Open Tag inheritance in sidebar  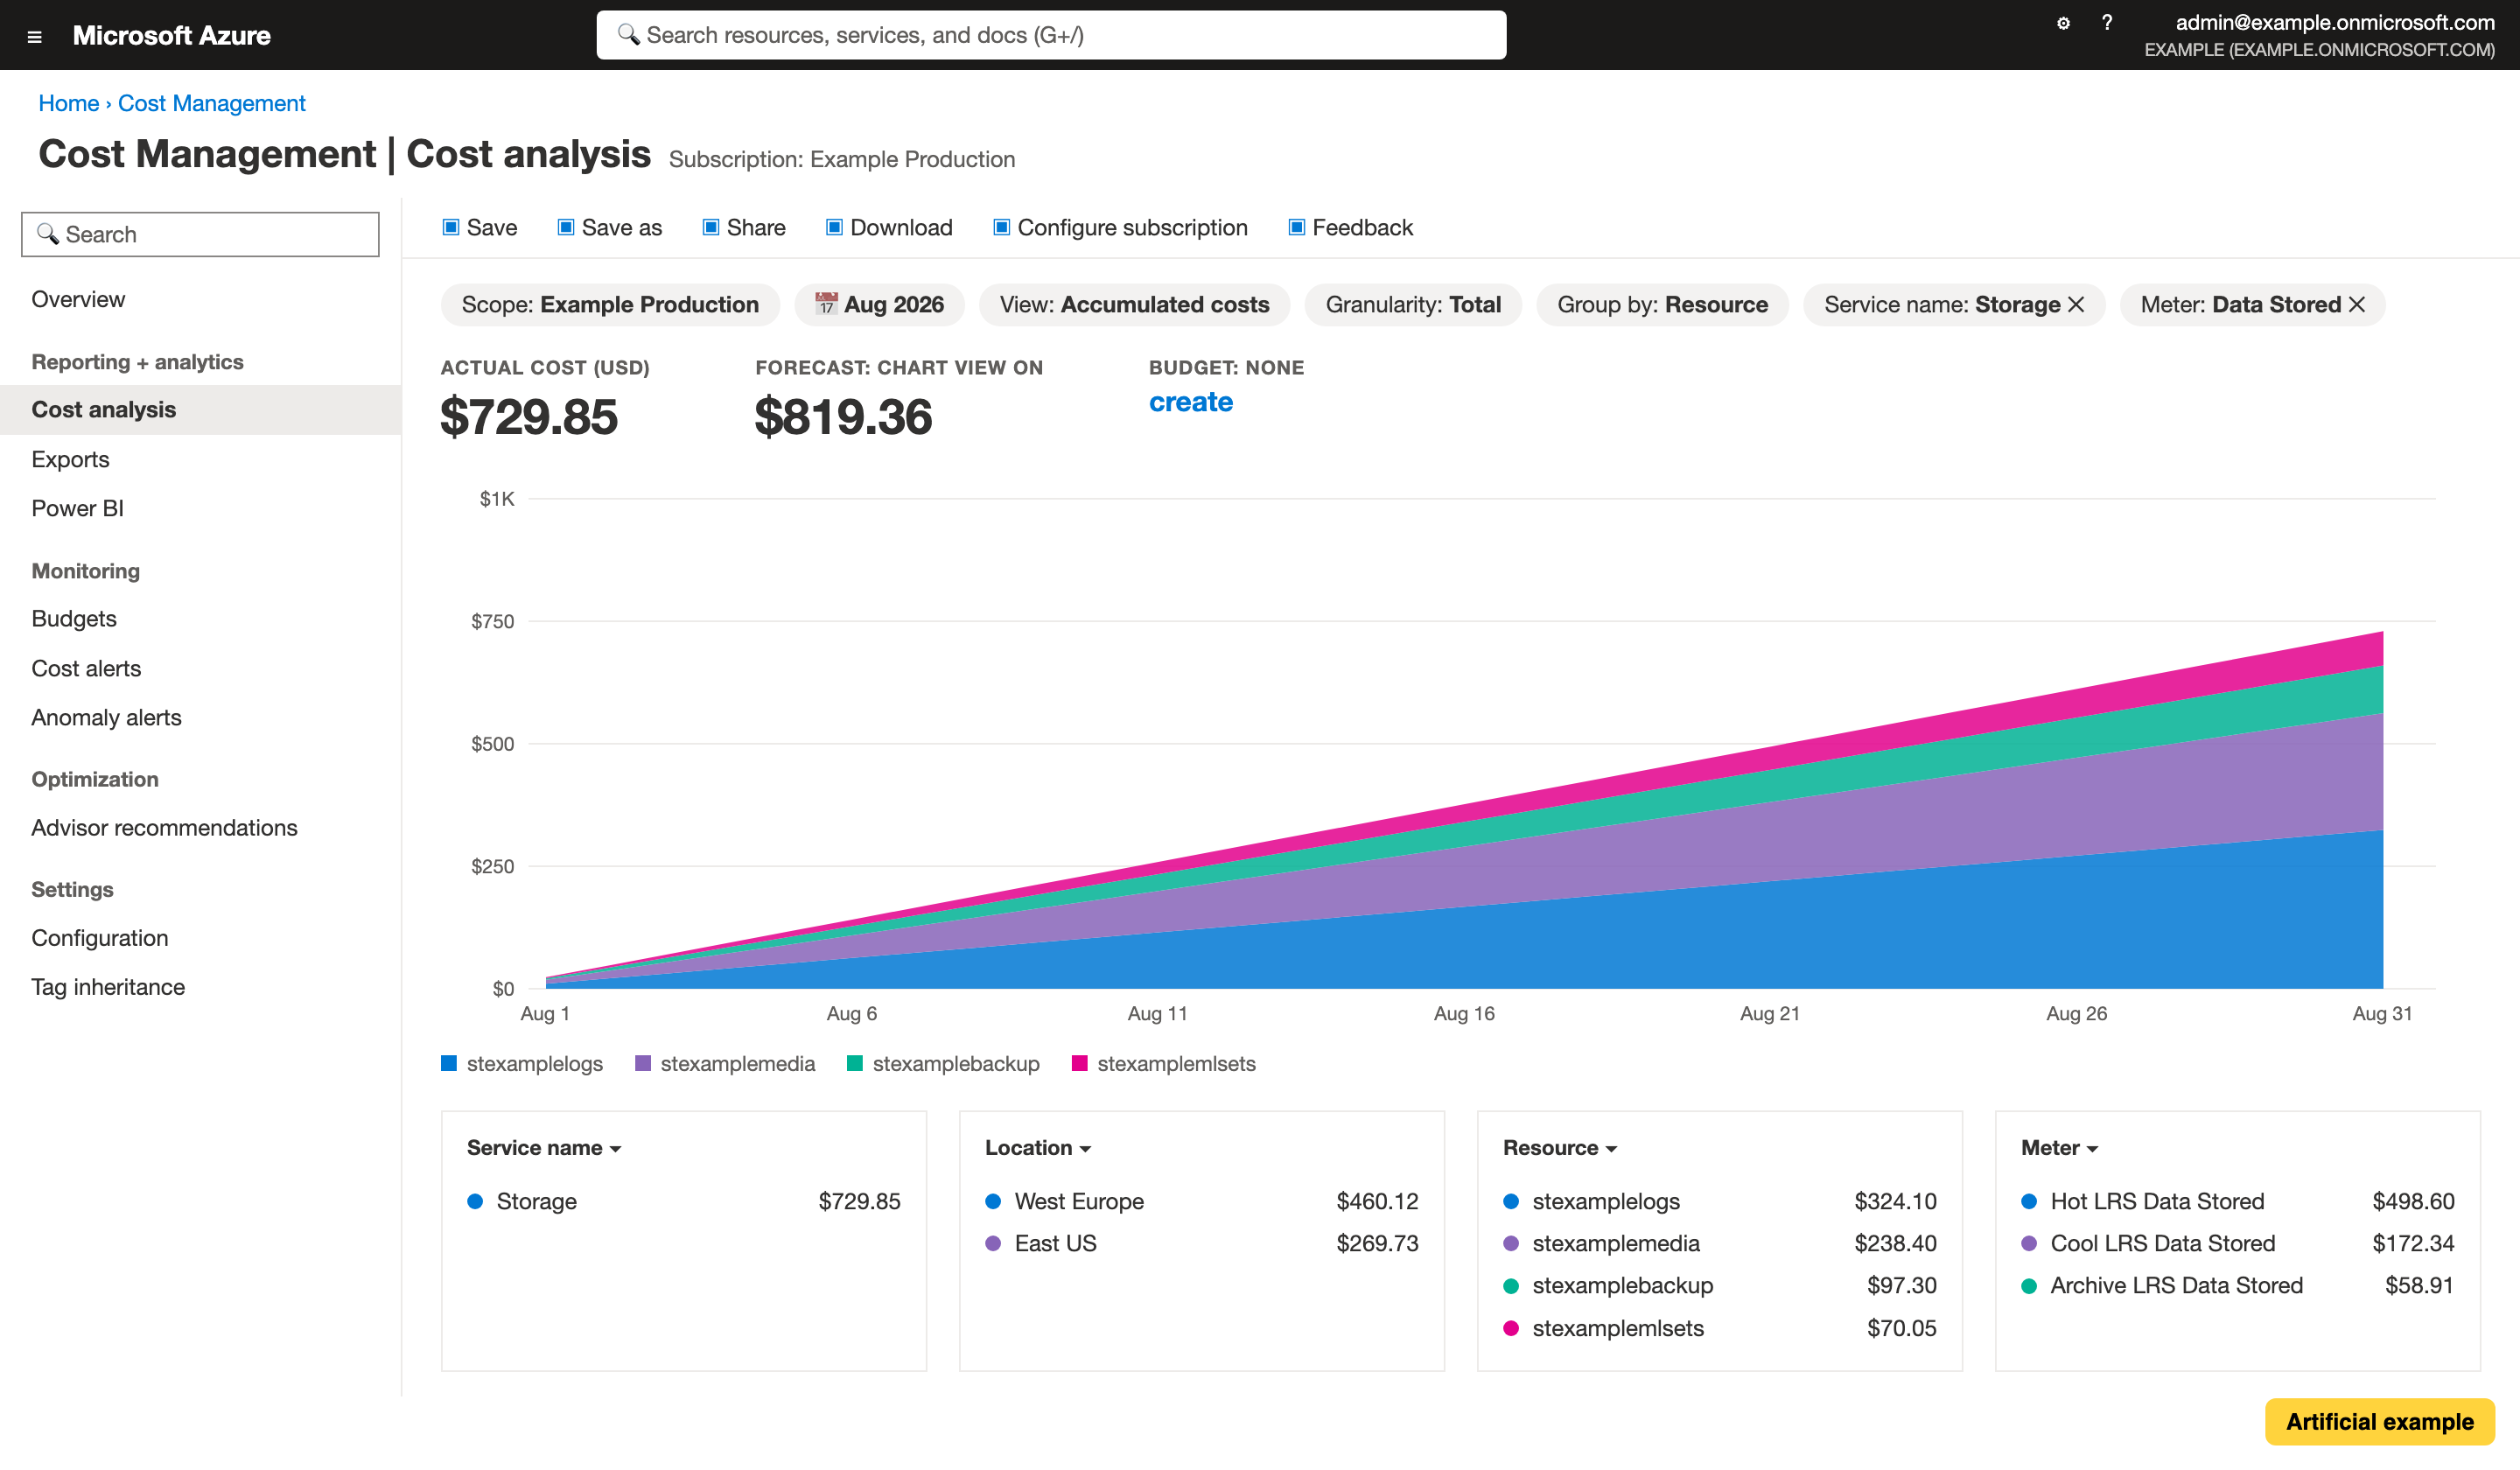point(200,987)
